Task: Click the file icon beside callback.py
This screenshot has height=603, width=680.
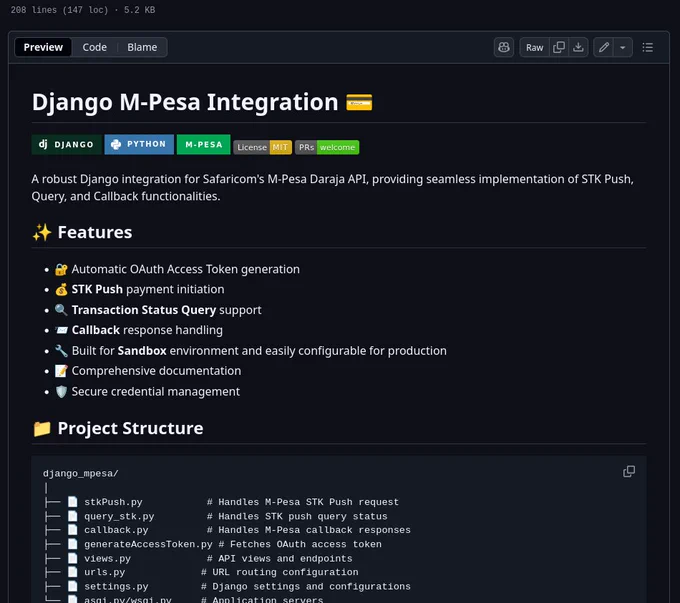Action: [72, 530]
